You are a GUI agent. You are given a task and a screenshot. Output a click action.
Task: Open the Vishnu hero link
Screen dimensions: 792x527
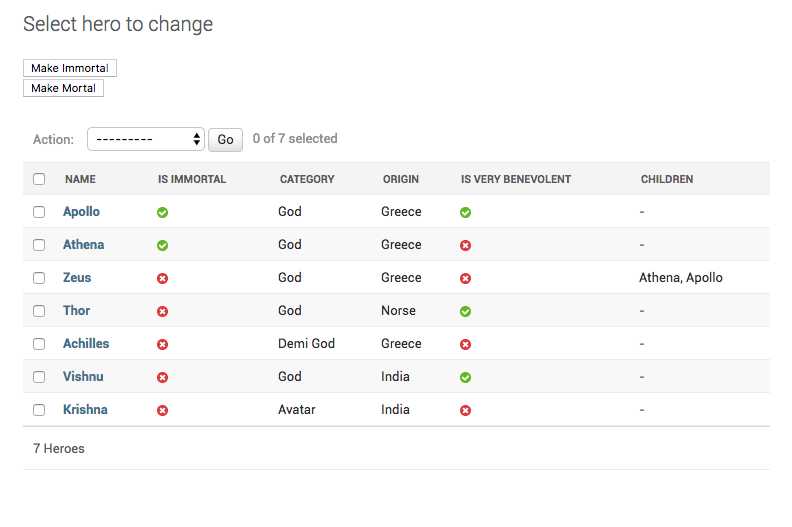(83, 376)
